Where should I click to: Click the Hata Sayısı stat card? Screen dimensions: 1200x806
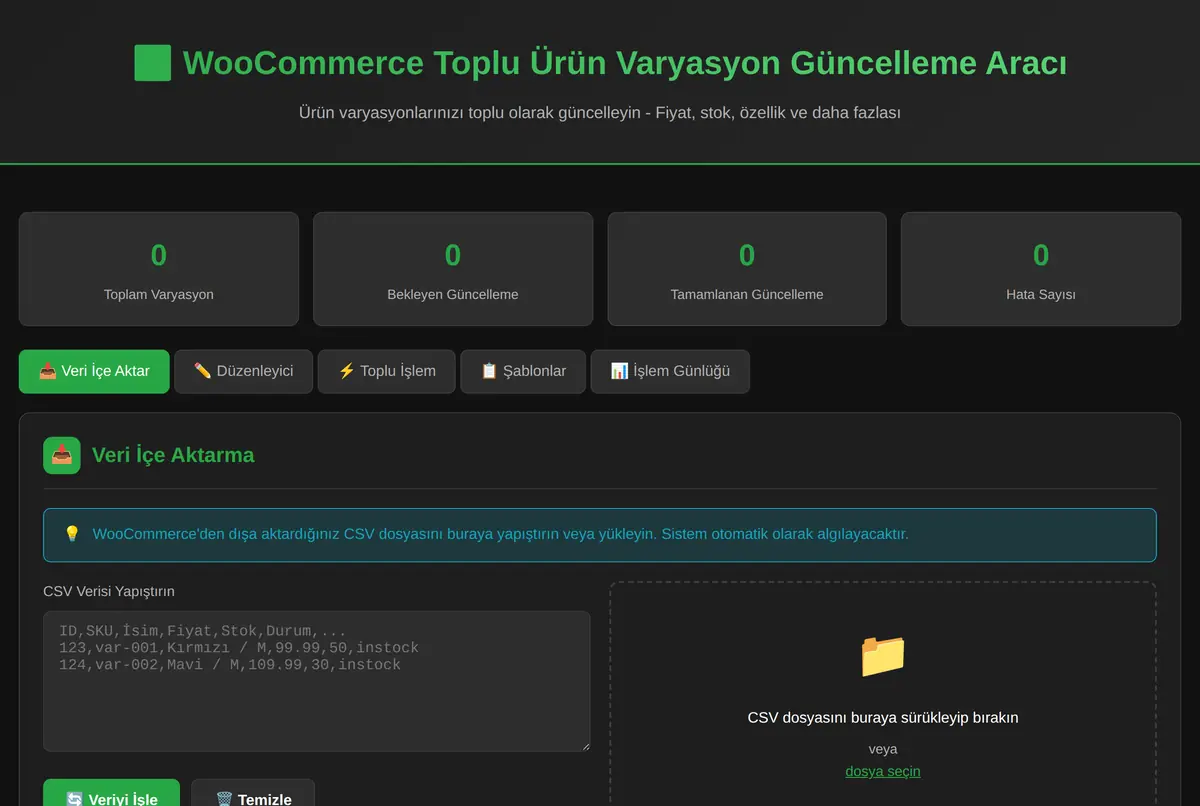(1041, 269)
